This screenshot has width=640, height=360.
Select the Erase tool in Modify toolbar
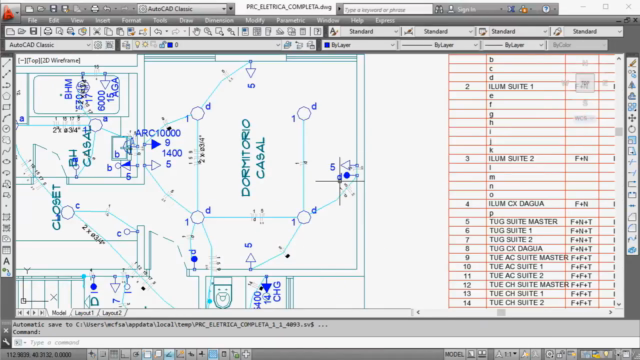[x=632, y=64]
